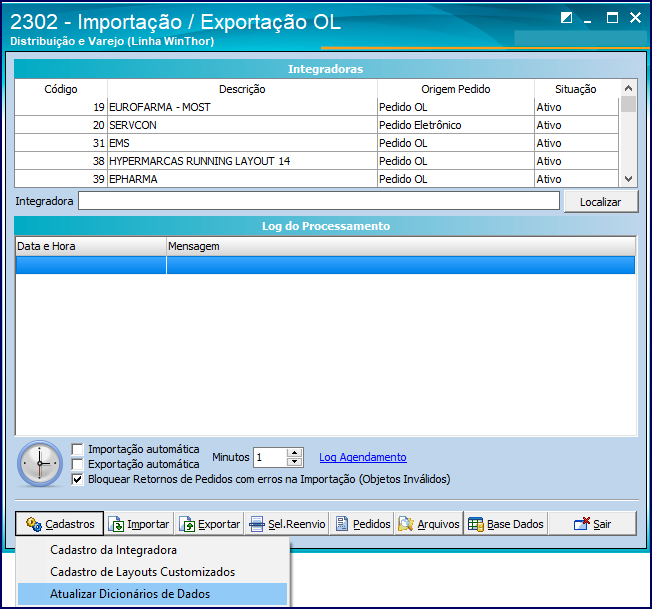The height and width of the screenshot is (609, 652).
Task: Click the Sair button label
Action: tap(602, 524)
